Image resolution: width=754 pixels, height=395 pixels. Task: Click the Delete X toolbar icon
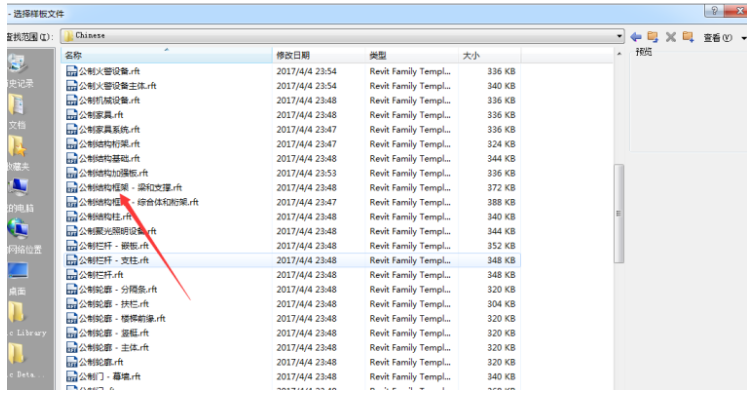coord(670,37)
